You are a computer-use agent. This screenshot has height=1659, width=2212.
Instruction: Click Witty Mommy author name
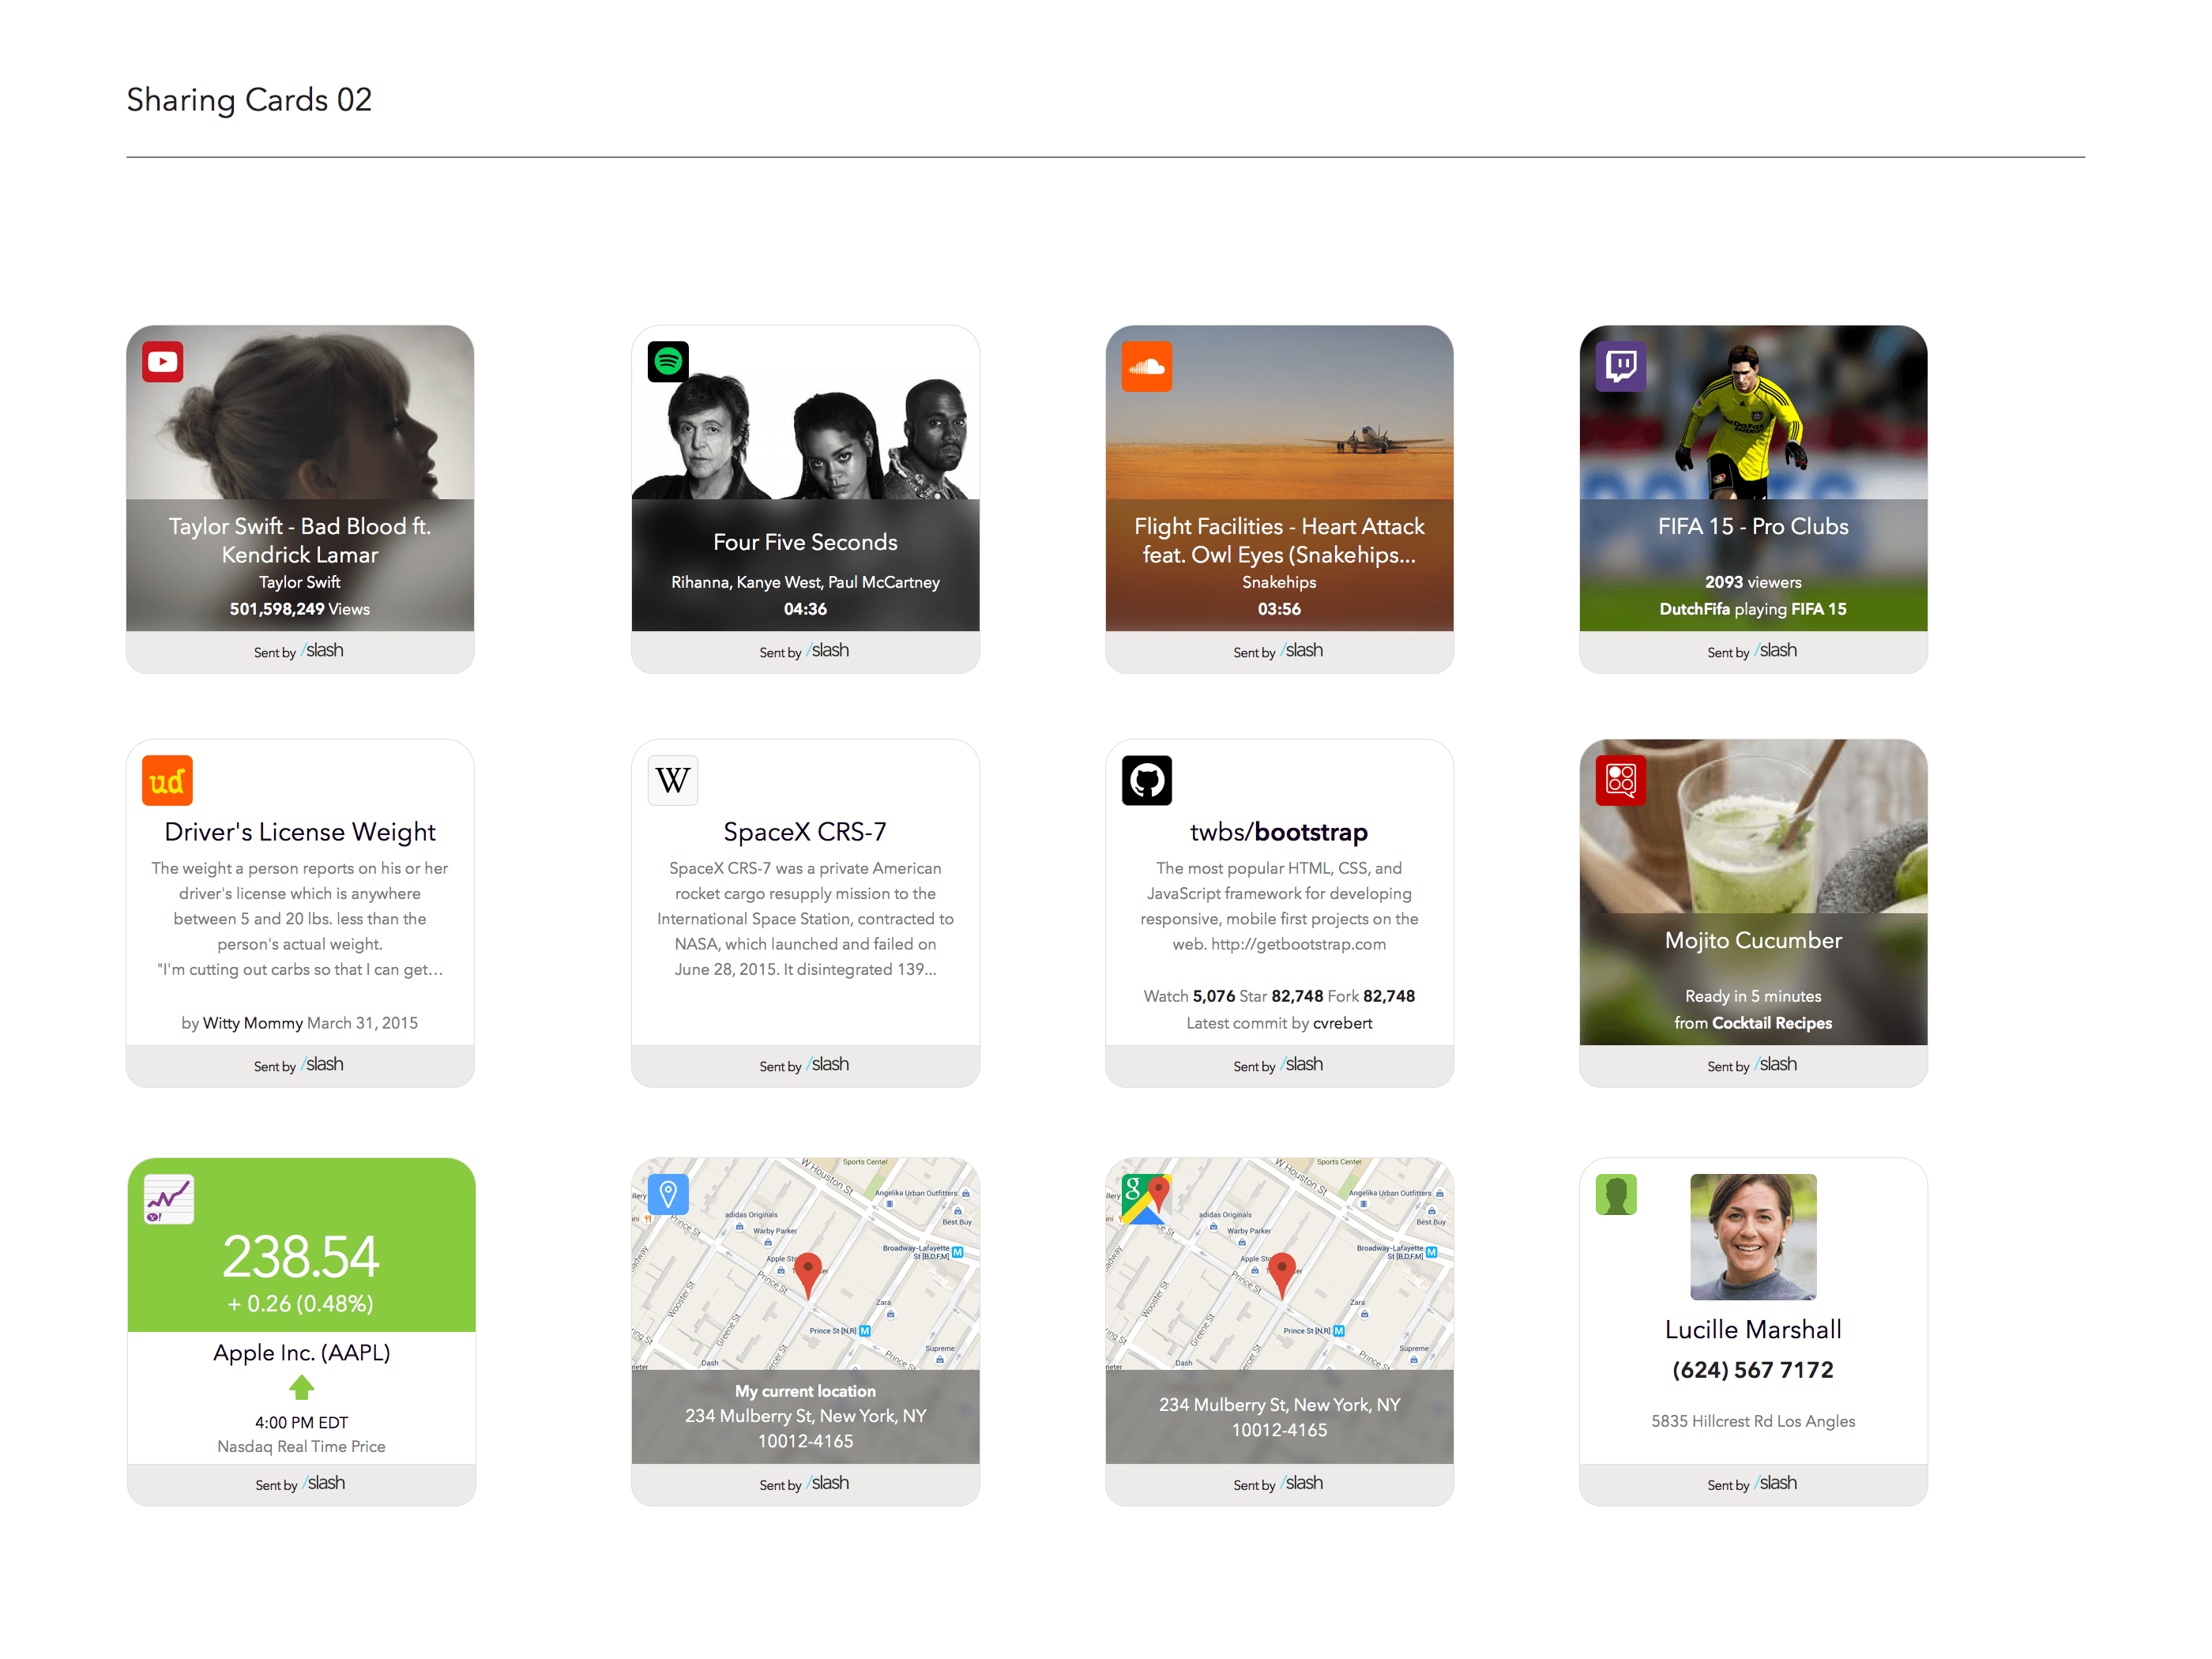click(x=252, y=1023)
